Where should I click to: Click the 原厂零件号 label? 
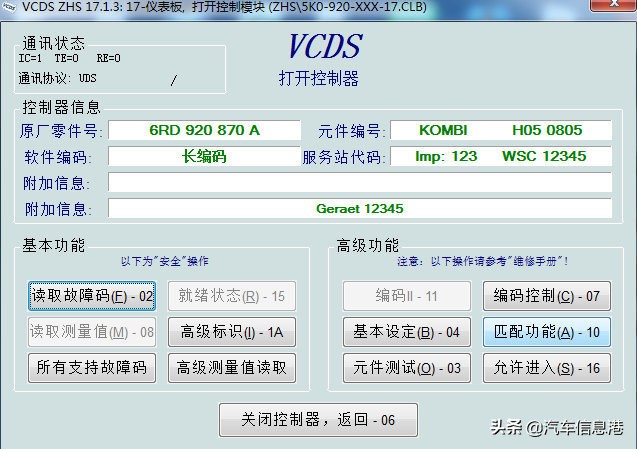61,131
